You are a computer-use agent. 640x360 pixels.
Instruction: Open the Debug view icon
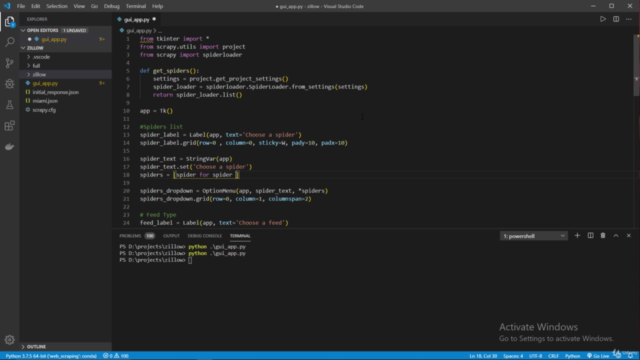[x=9, y=84]
